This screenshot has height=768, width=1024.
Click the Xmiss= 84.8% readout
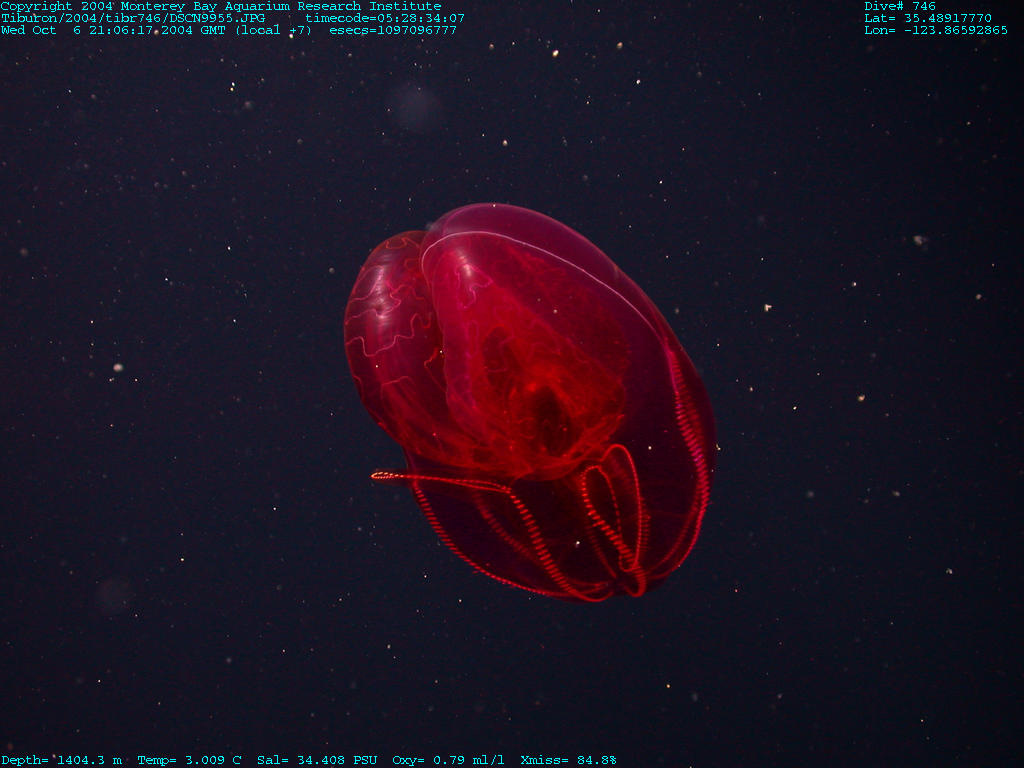pos(569,760)
